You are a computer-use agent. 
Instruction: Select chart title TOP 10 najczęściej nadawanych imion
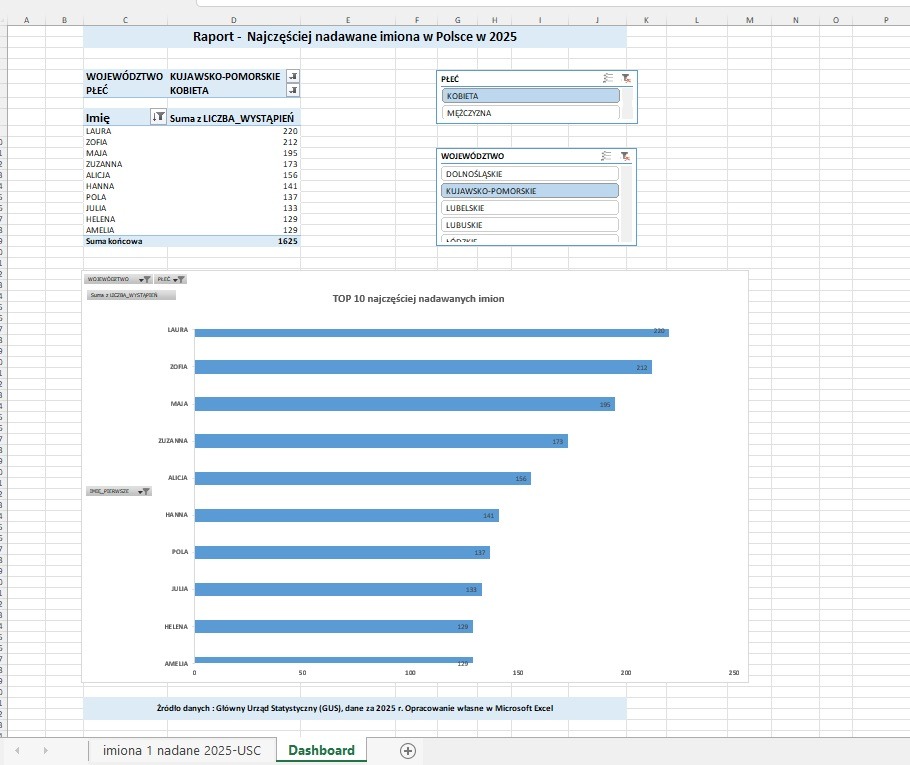(418, 298)
